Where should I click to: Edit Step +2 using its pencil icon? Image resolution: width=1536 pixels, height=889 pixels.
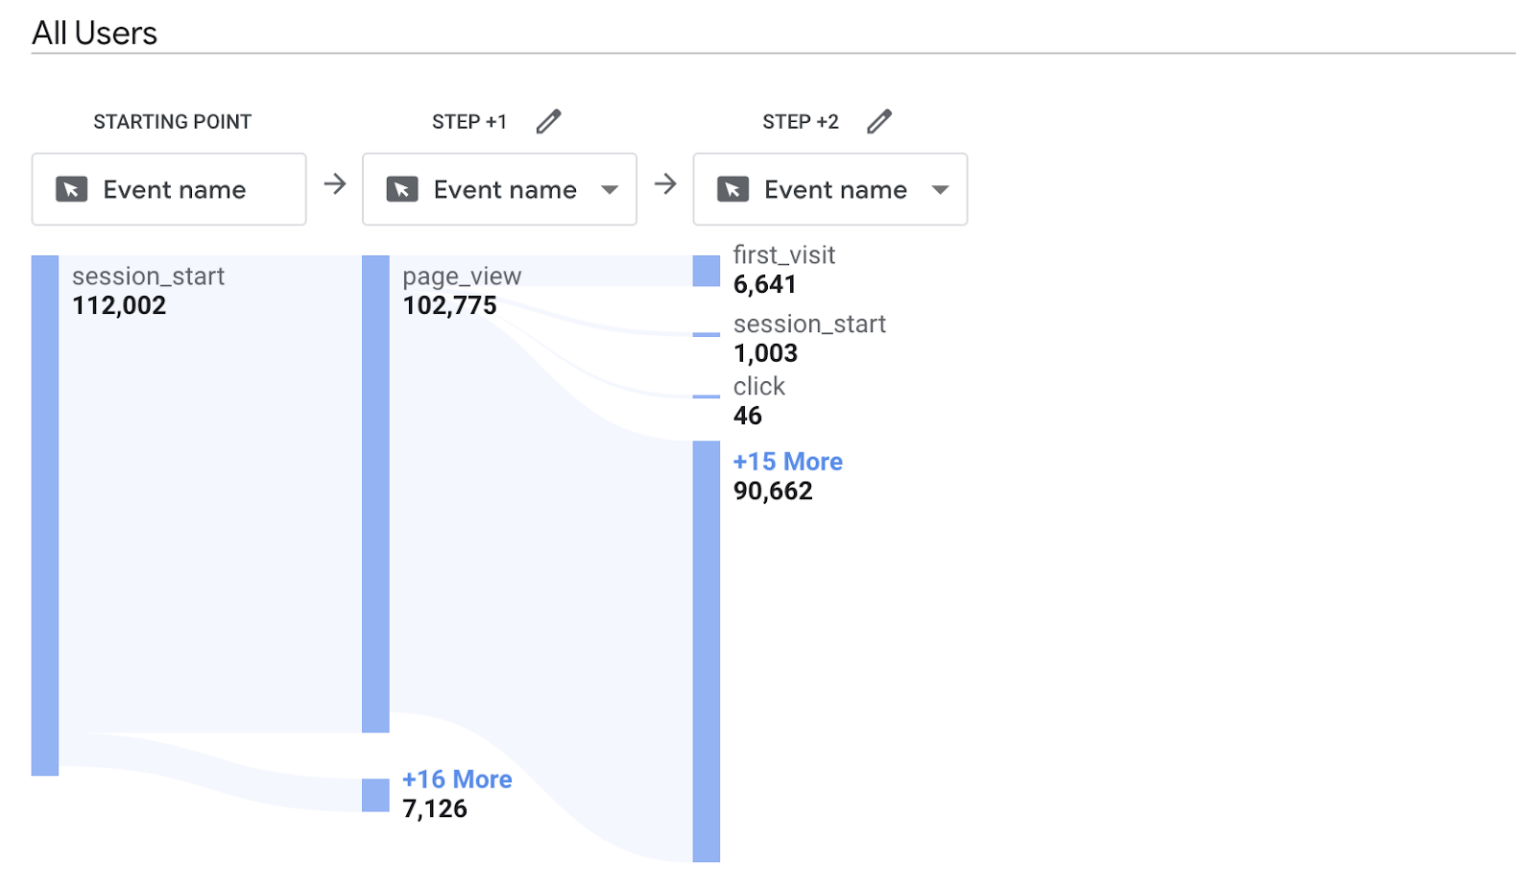click(879, 120)
